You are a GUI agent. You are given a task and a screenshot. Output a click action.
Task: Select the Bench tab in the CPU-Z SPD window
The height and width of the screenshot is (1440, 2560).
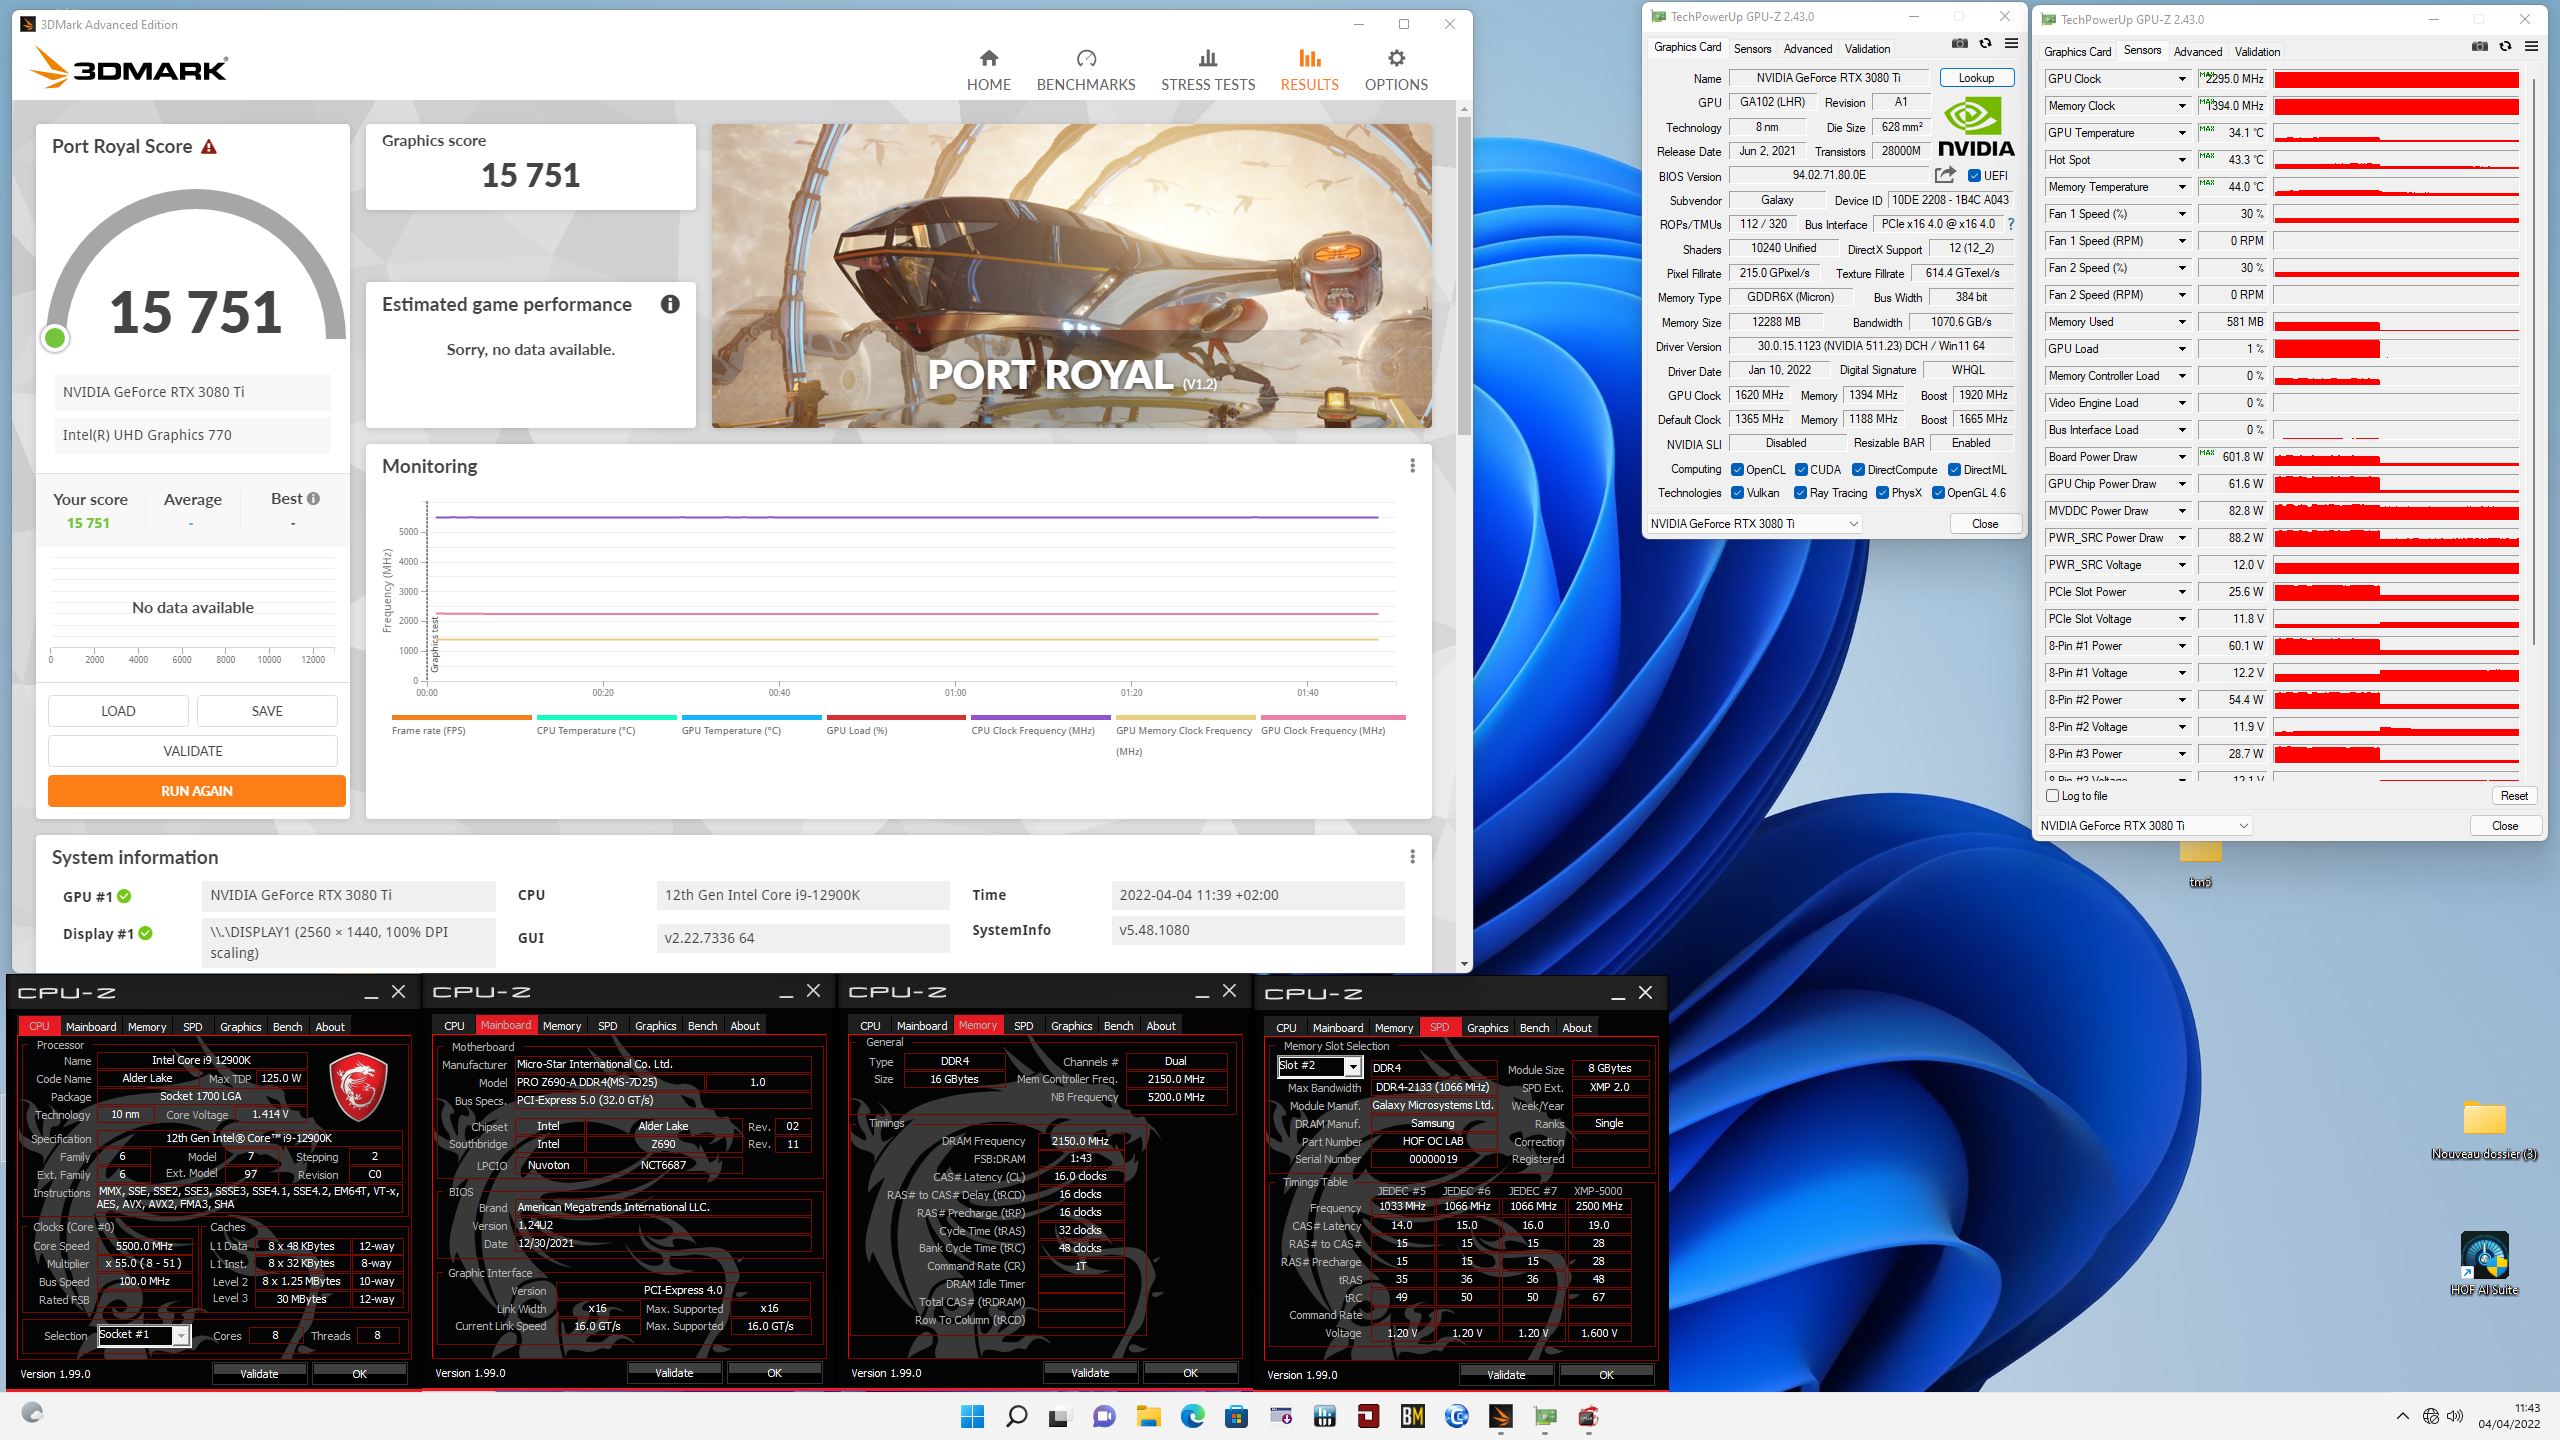pyautogui.click(x=1534, y=1028)
